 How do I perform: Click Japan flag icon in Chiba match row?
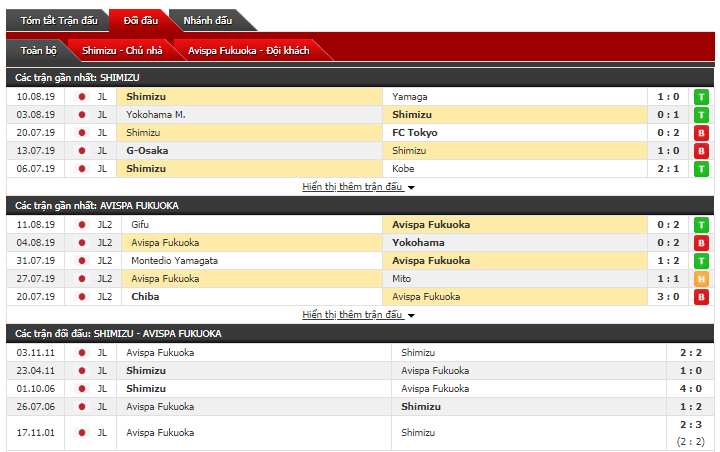[x=82, y=297]
